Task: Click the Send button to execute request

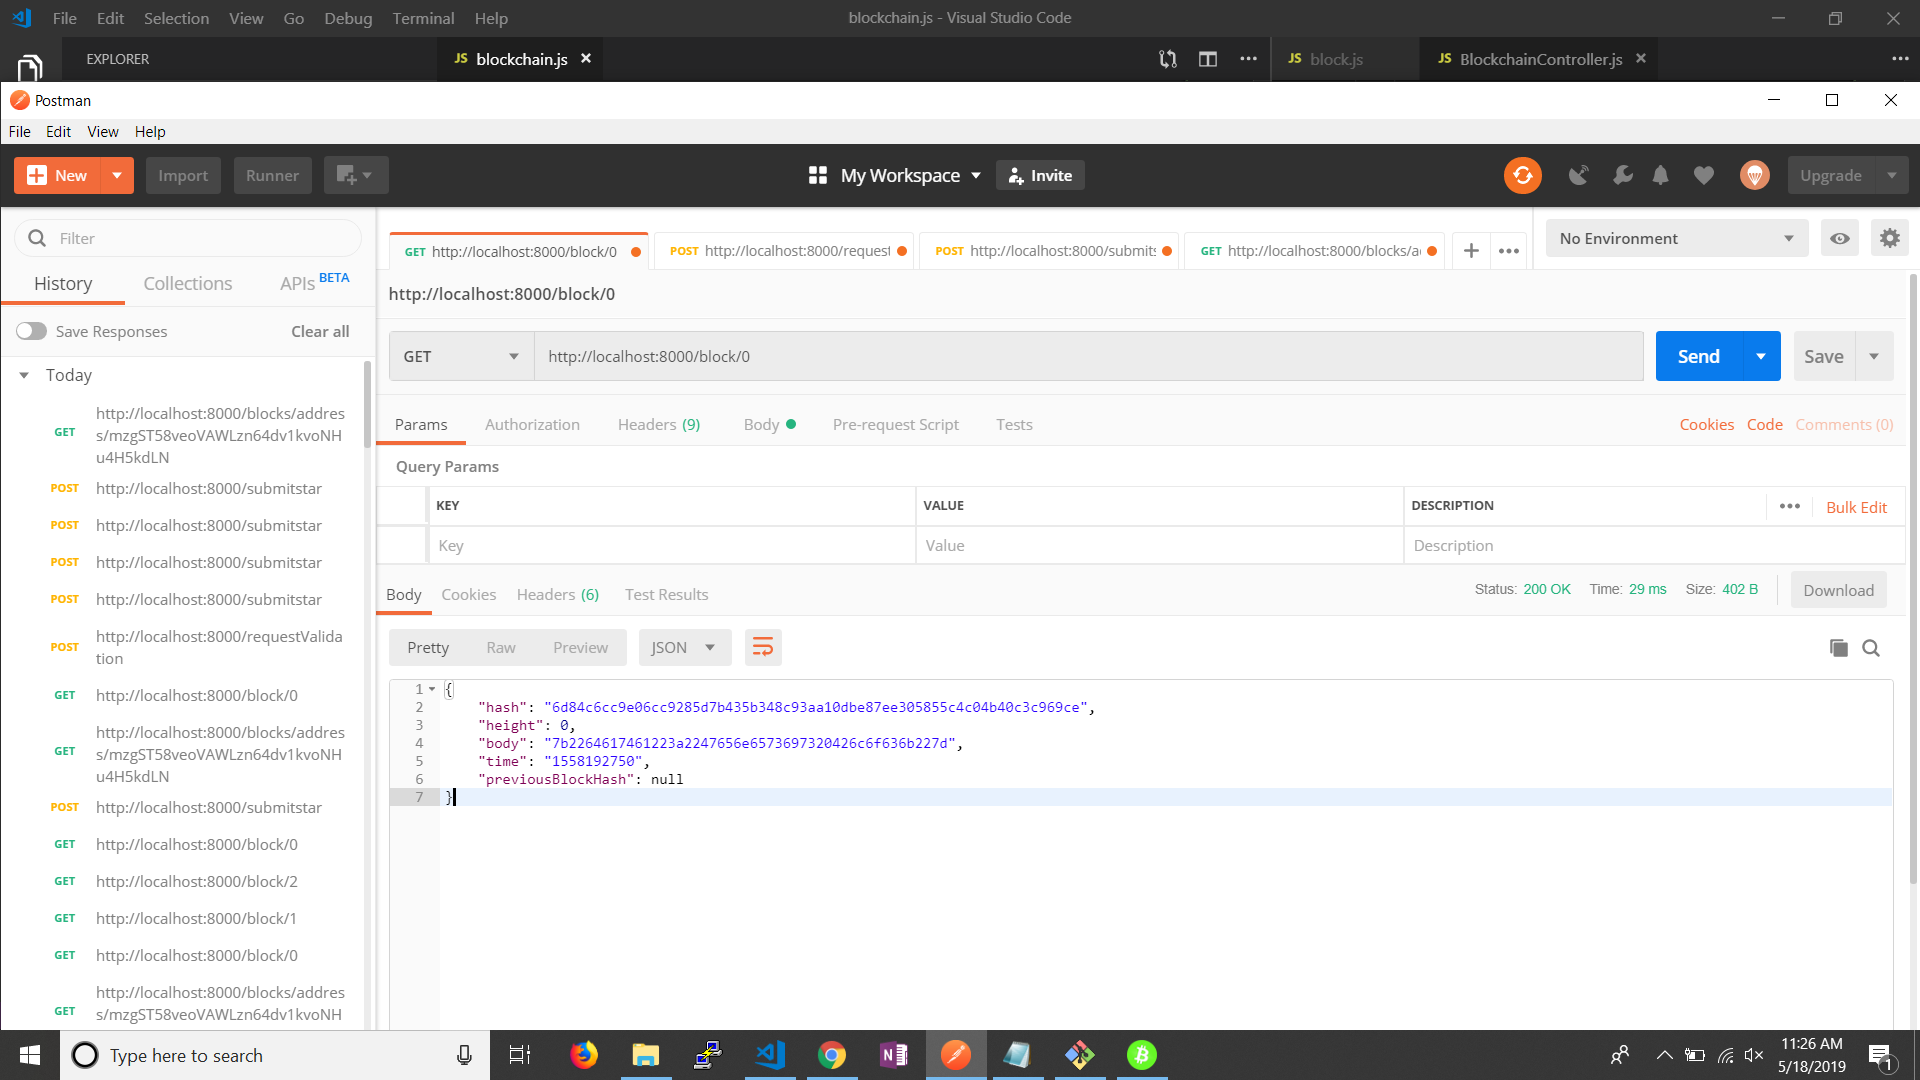Action: [1698, 356]
